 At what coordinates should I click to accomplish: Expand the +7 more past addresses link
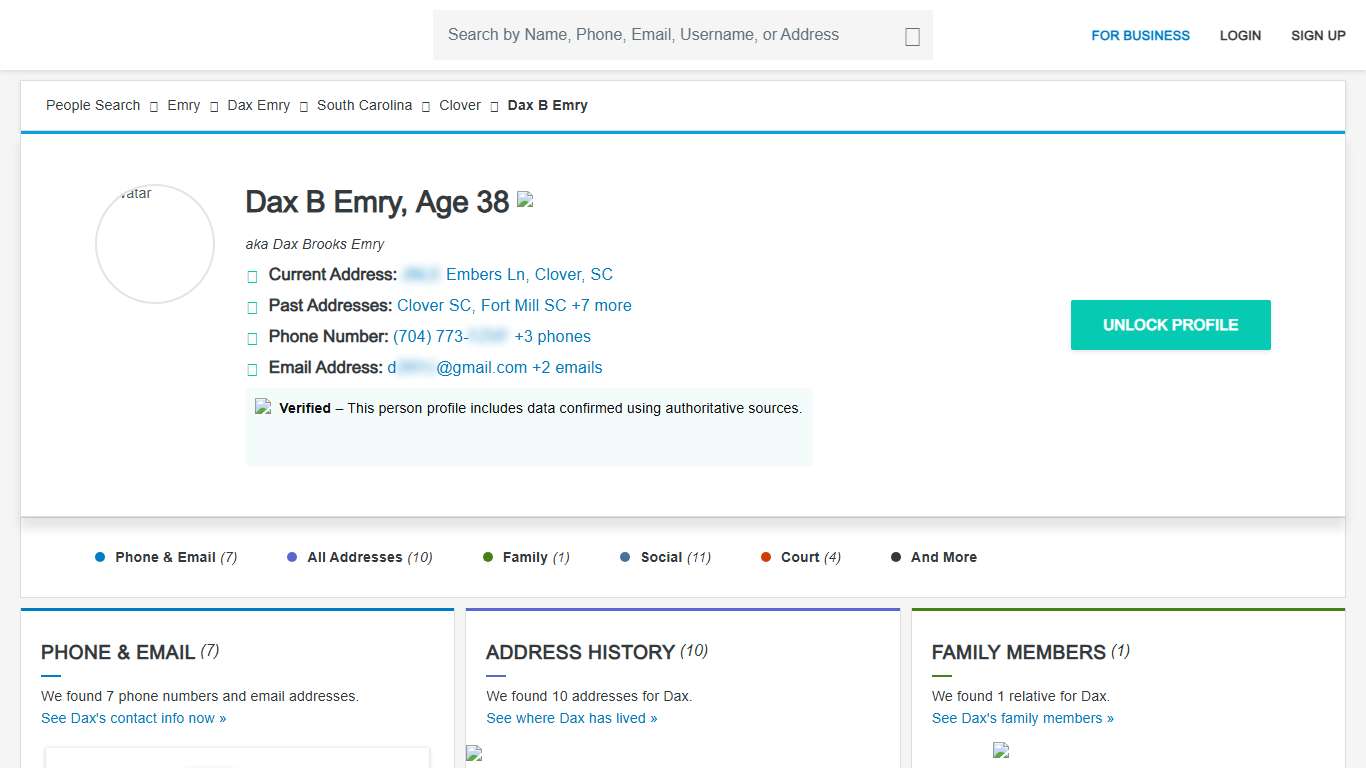(601, 306)
